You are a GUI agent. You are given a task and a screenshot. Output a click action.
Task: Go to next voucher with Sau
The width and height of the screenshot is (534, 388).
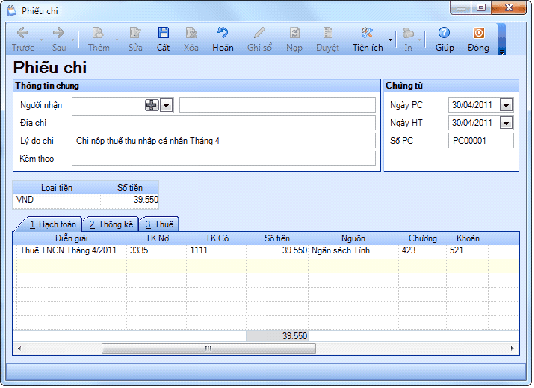(x=59, y=39)
